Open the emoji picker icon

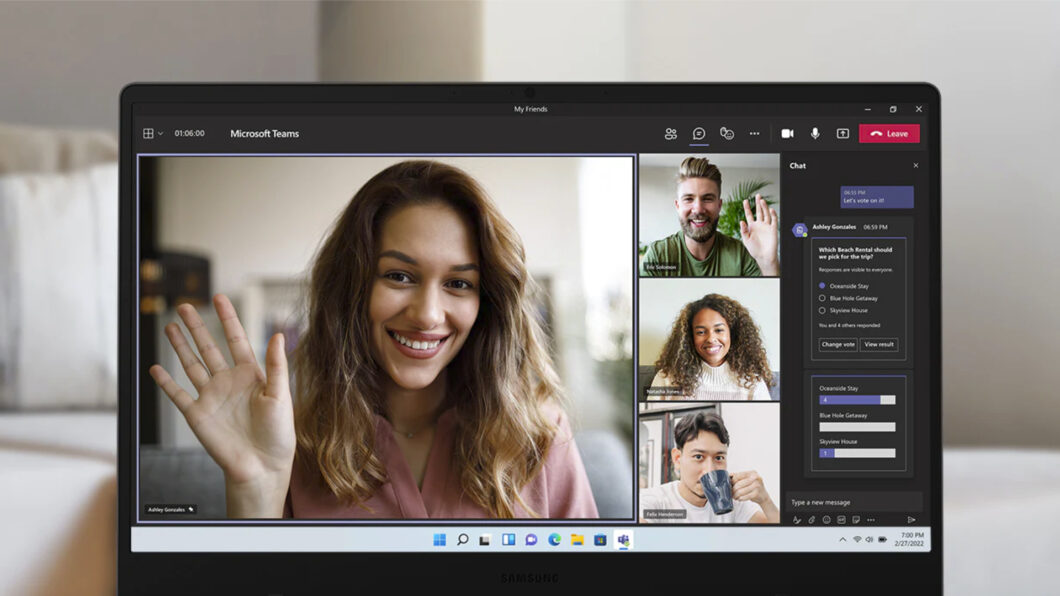tap(826, 520)
